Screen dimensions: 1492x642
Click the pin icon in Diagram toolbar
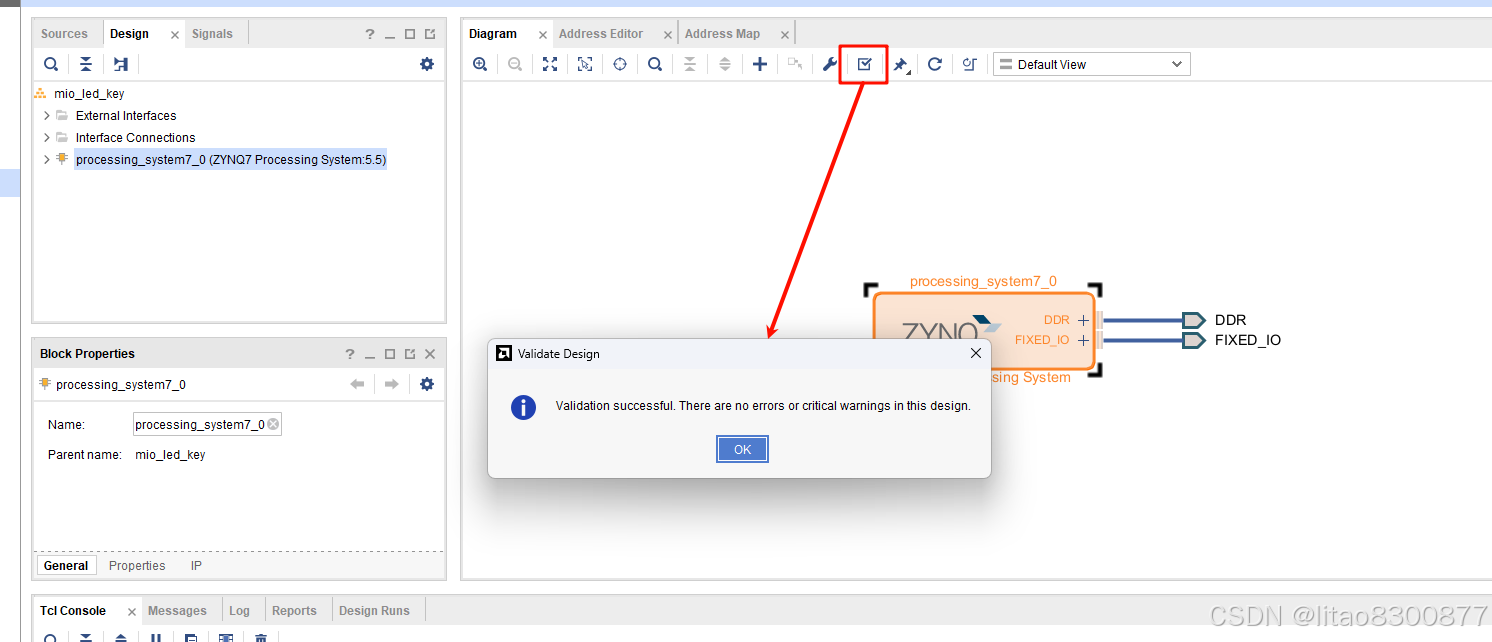click(x=900, y=65)
